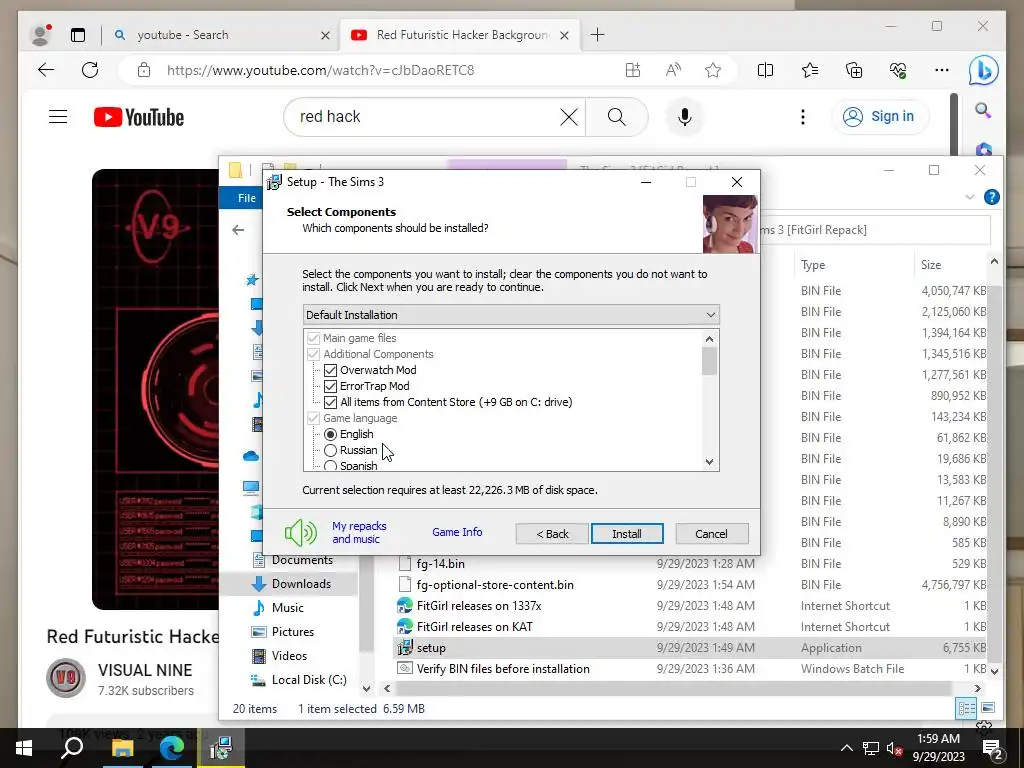Open Default Installation dropdown
This screenshot has height=768, width=1024.
point(511,315)
